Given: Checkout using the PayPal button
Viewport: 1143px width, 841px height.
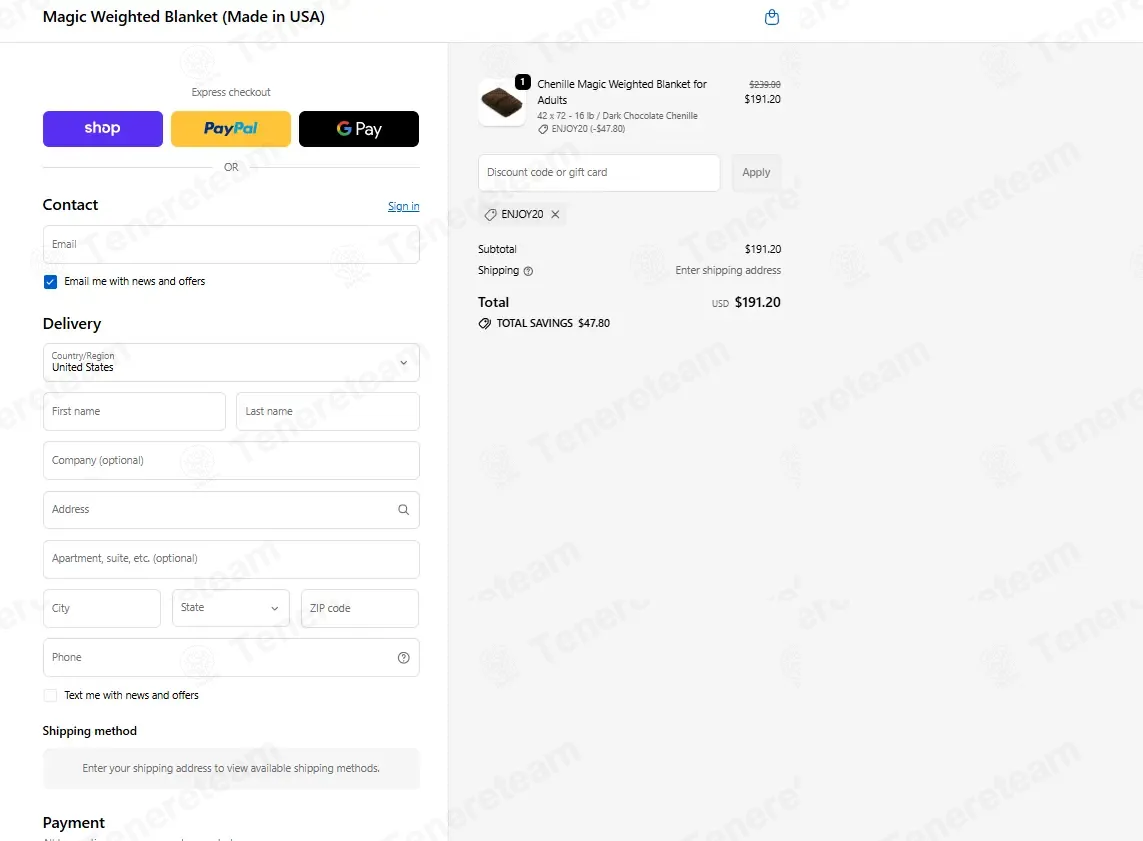Looking at the screenshot, I should [230, 129].
